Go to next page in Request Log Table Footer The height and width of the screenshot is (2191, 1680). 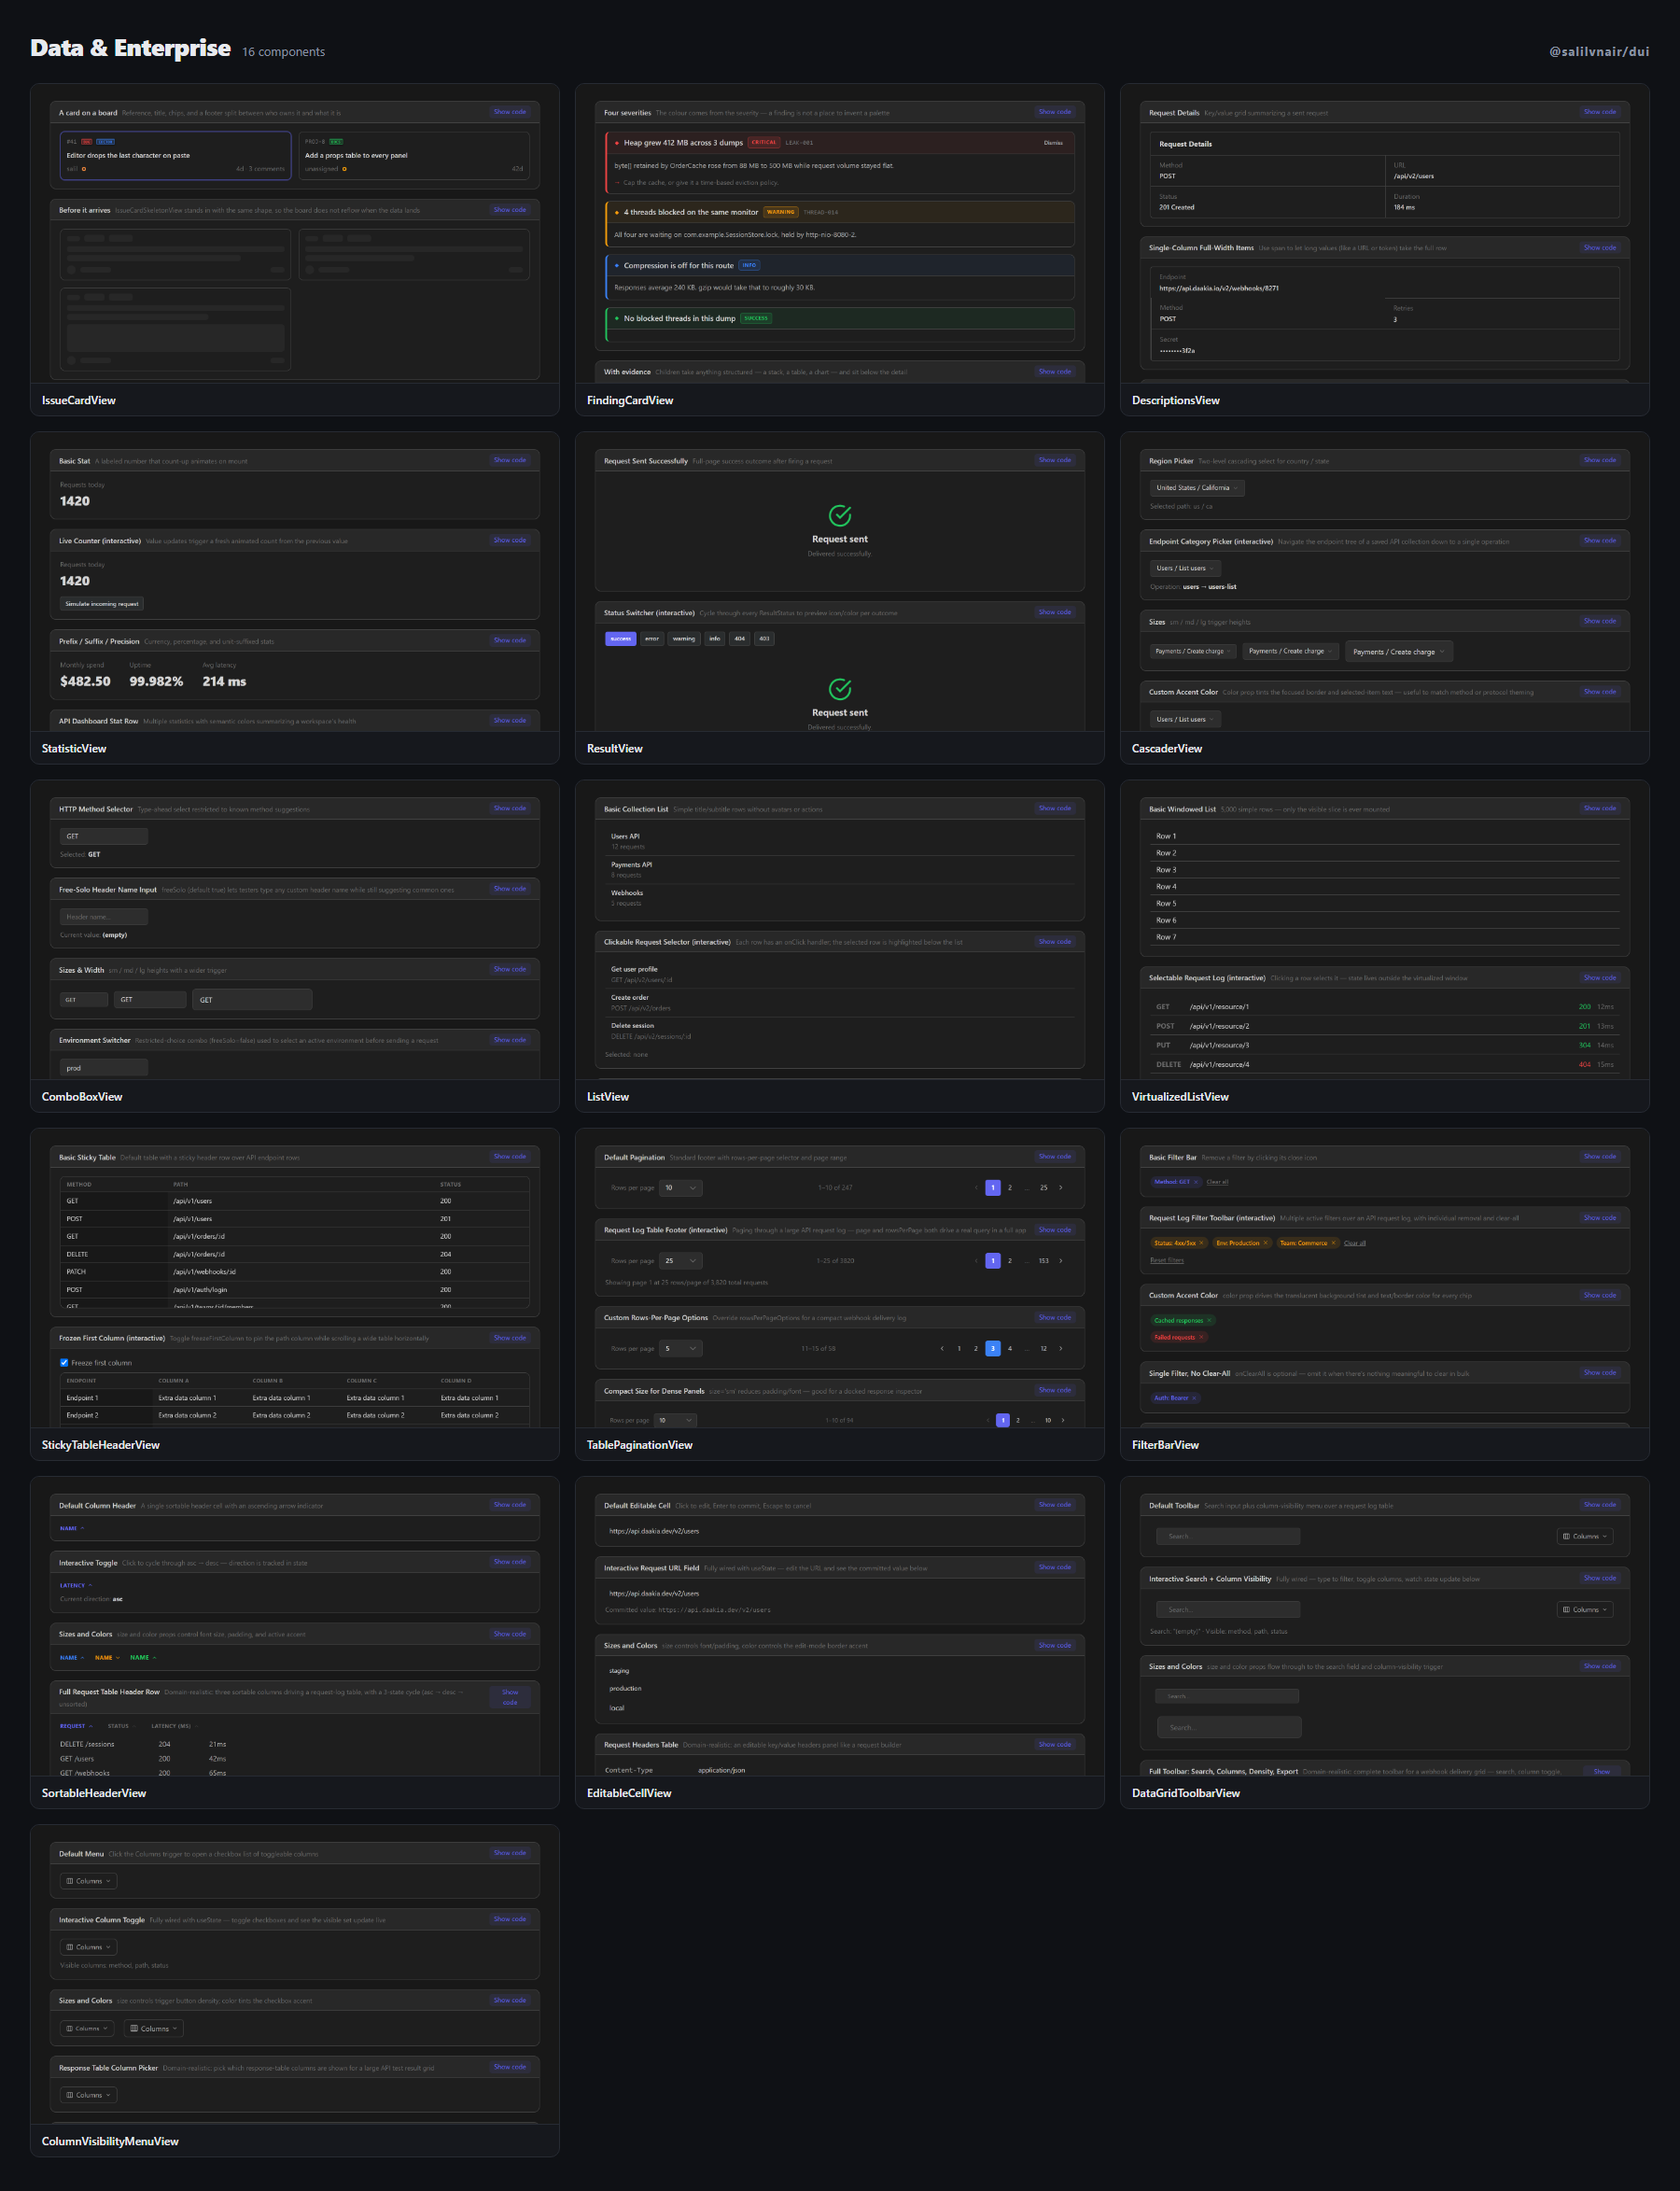[1061, 1261]
